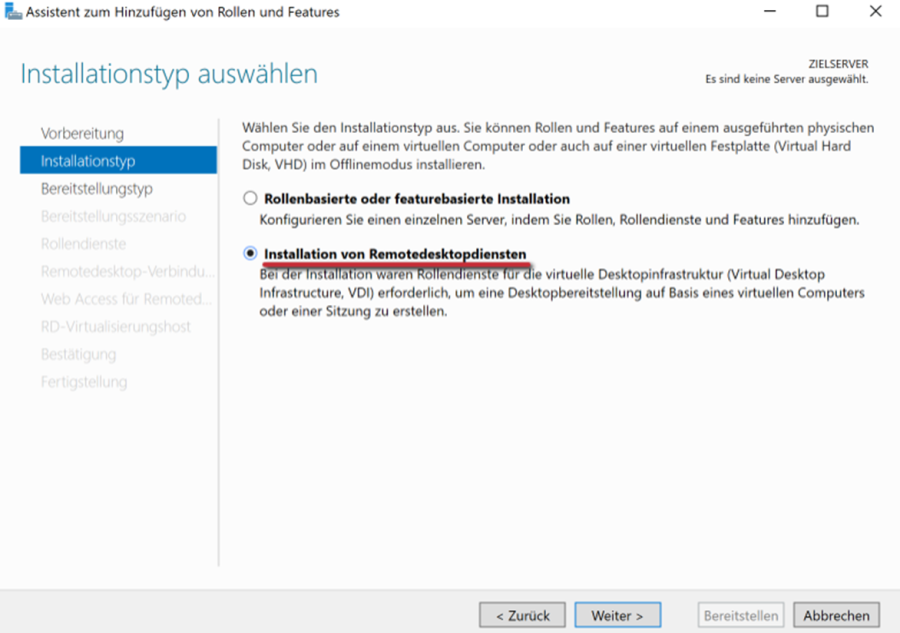Image resolution: width=900 pixels, height=633 pixels.
Task: Go to the RD-Virtualisierungshost step
Action: click(x=115, y=327)
